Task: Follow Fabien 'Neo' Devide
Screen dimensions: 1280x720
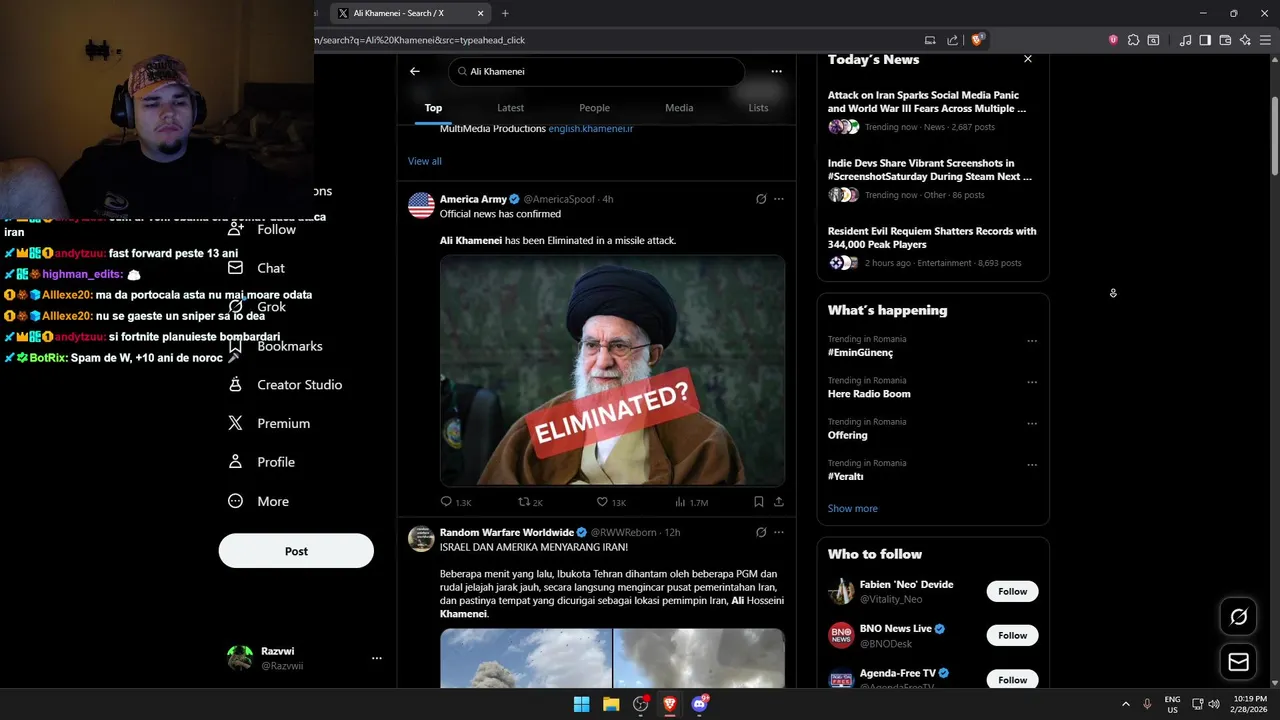Action: click(x=1012, y=591)
